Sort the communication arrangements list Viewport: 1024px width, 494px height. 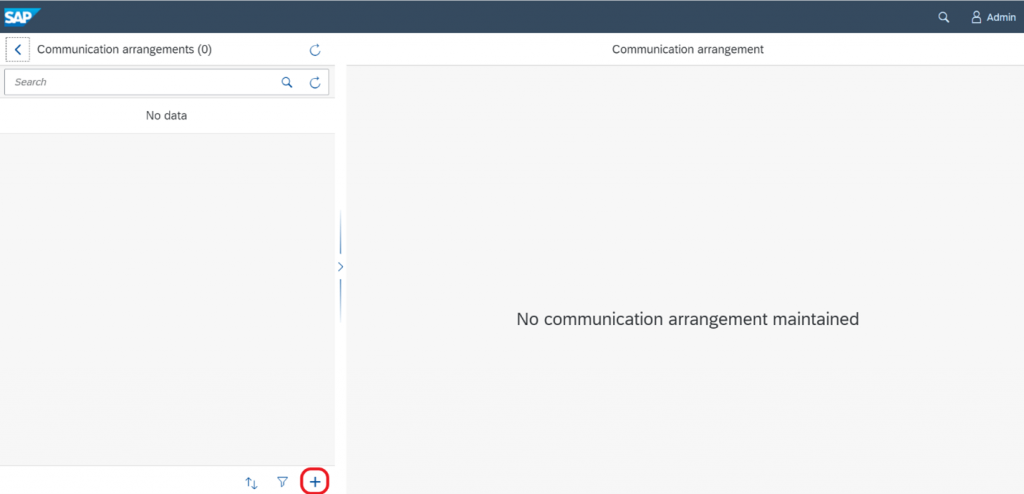(x=251, y=483)
